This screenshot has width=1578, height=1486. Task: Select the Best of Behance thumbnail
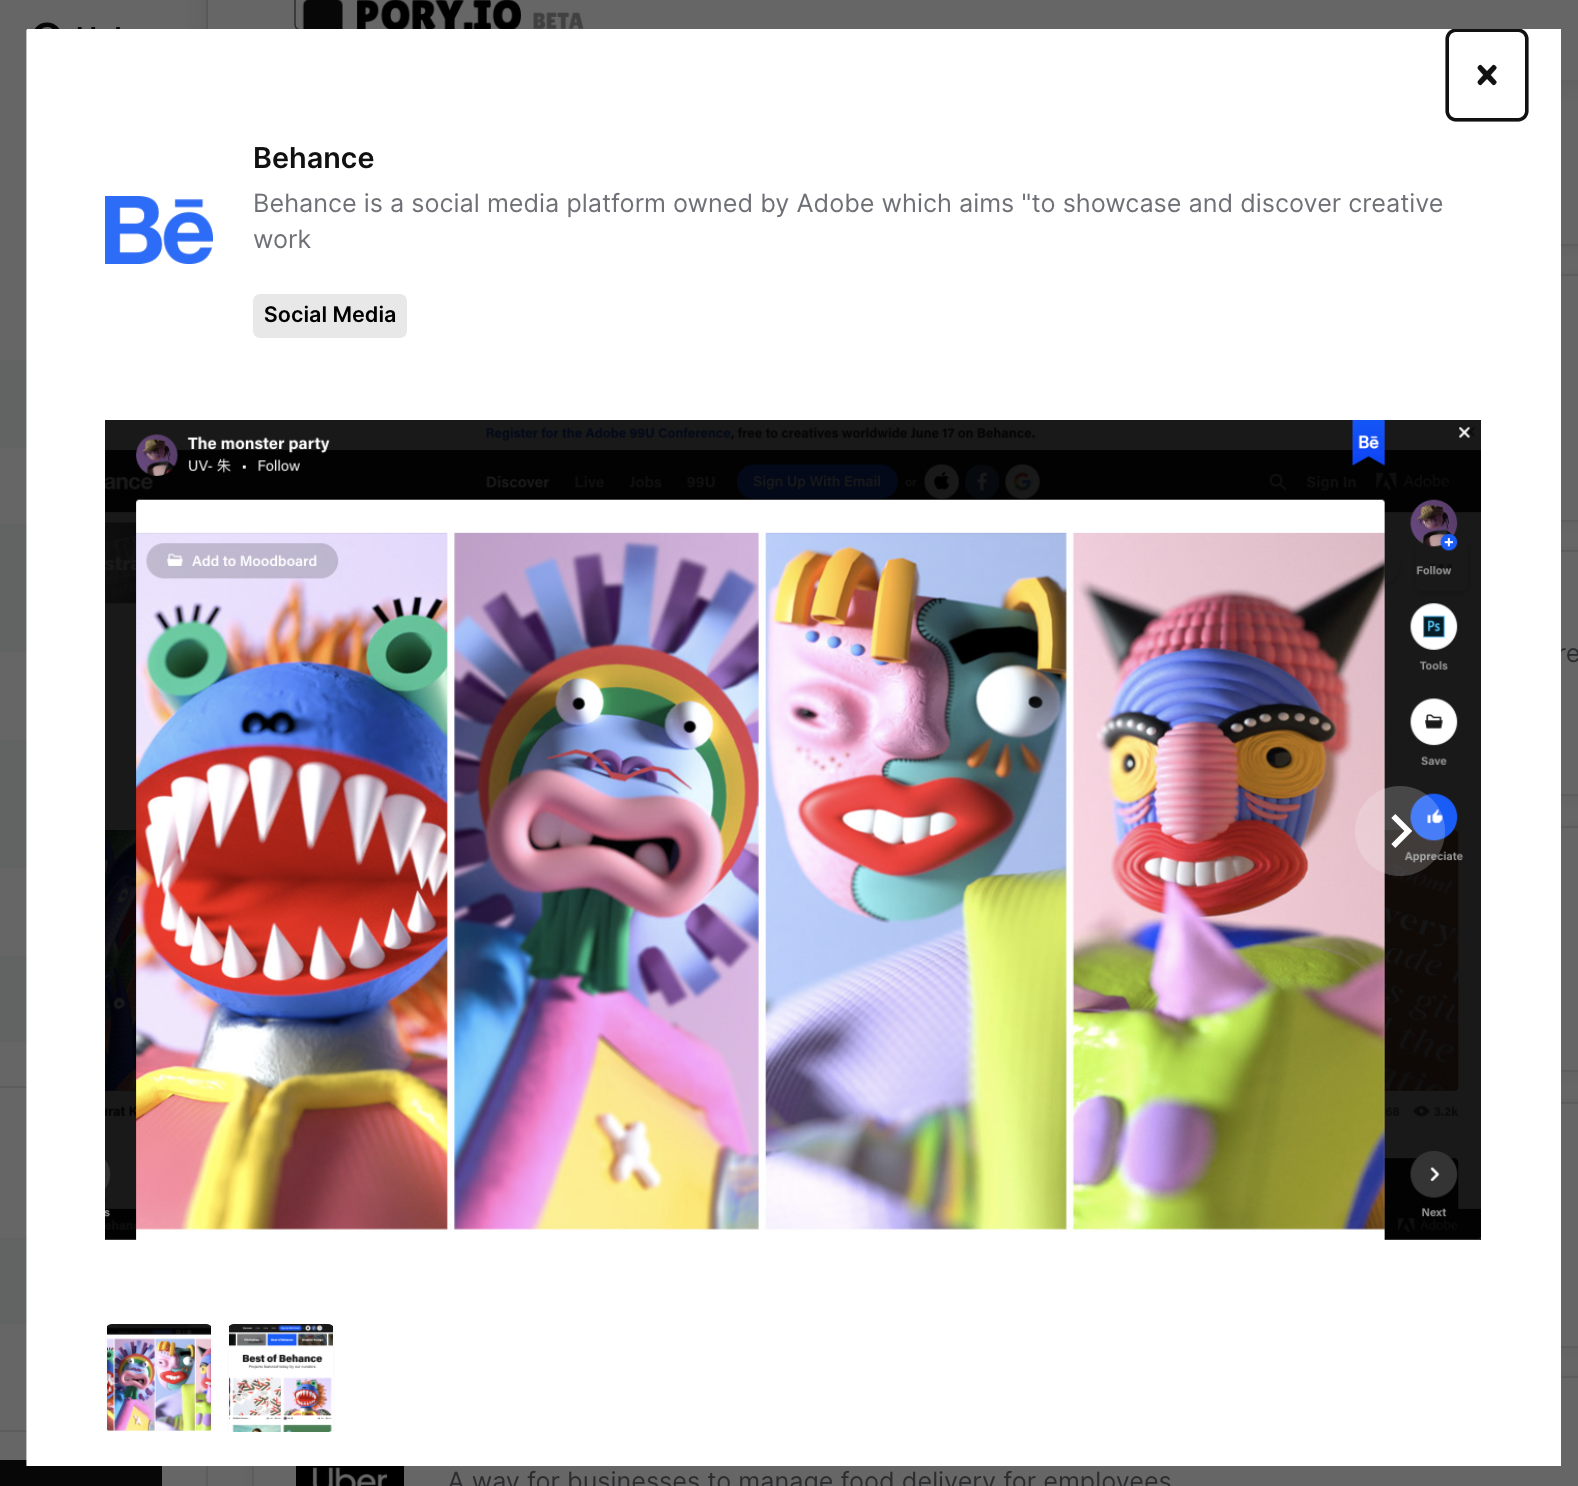tap(281, 1377)
